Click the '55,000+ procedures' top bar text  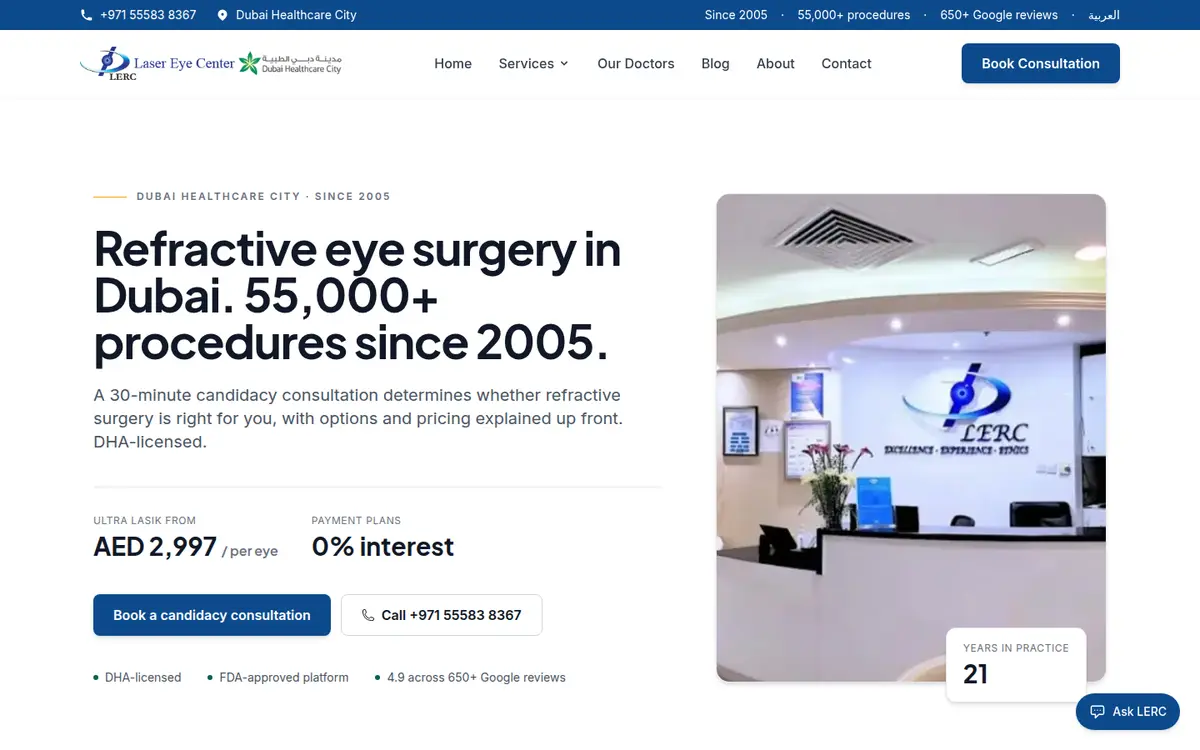click(x=854, y=15)
